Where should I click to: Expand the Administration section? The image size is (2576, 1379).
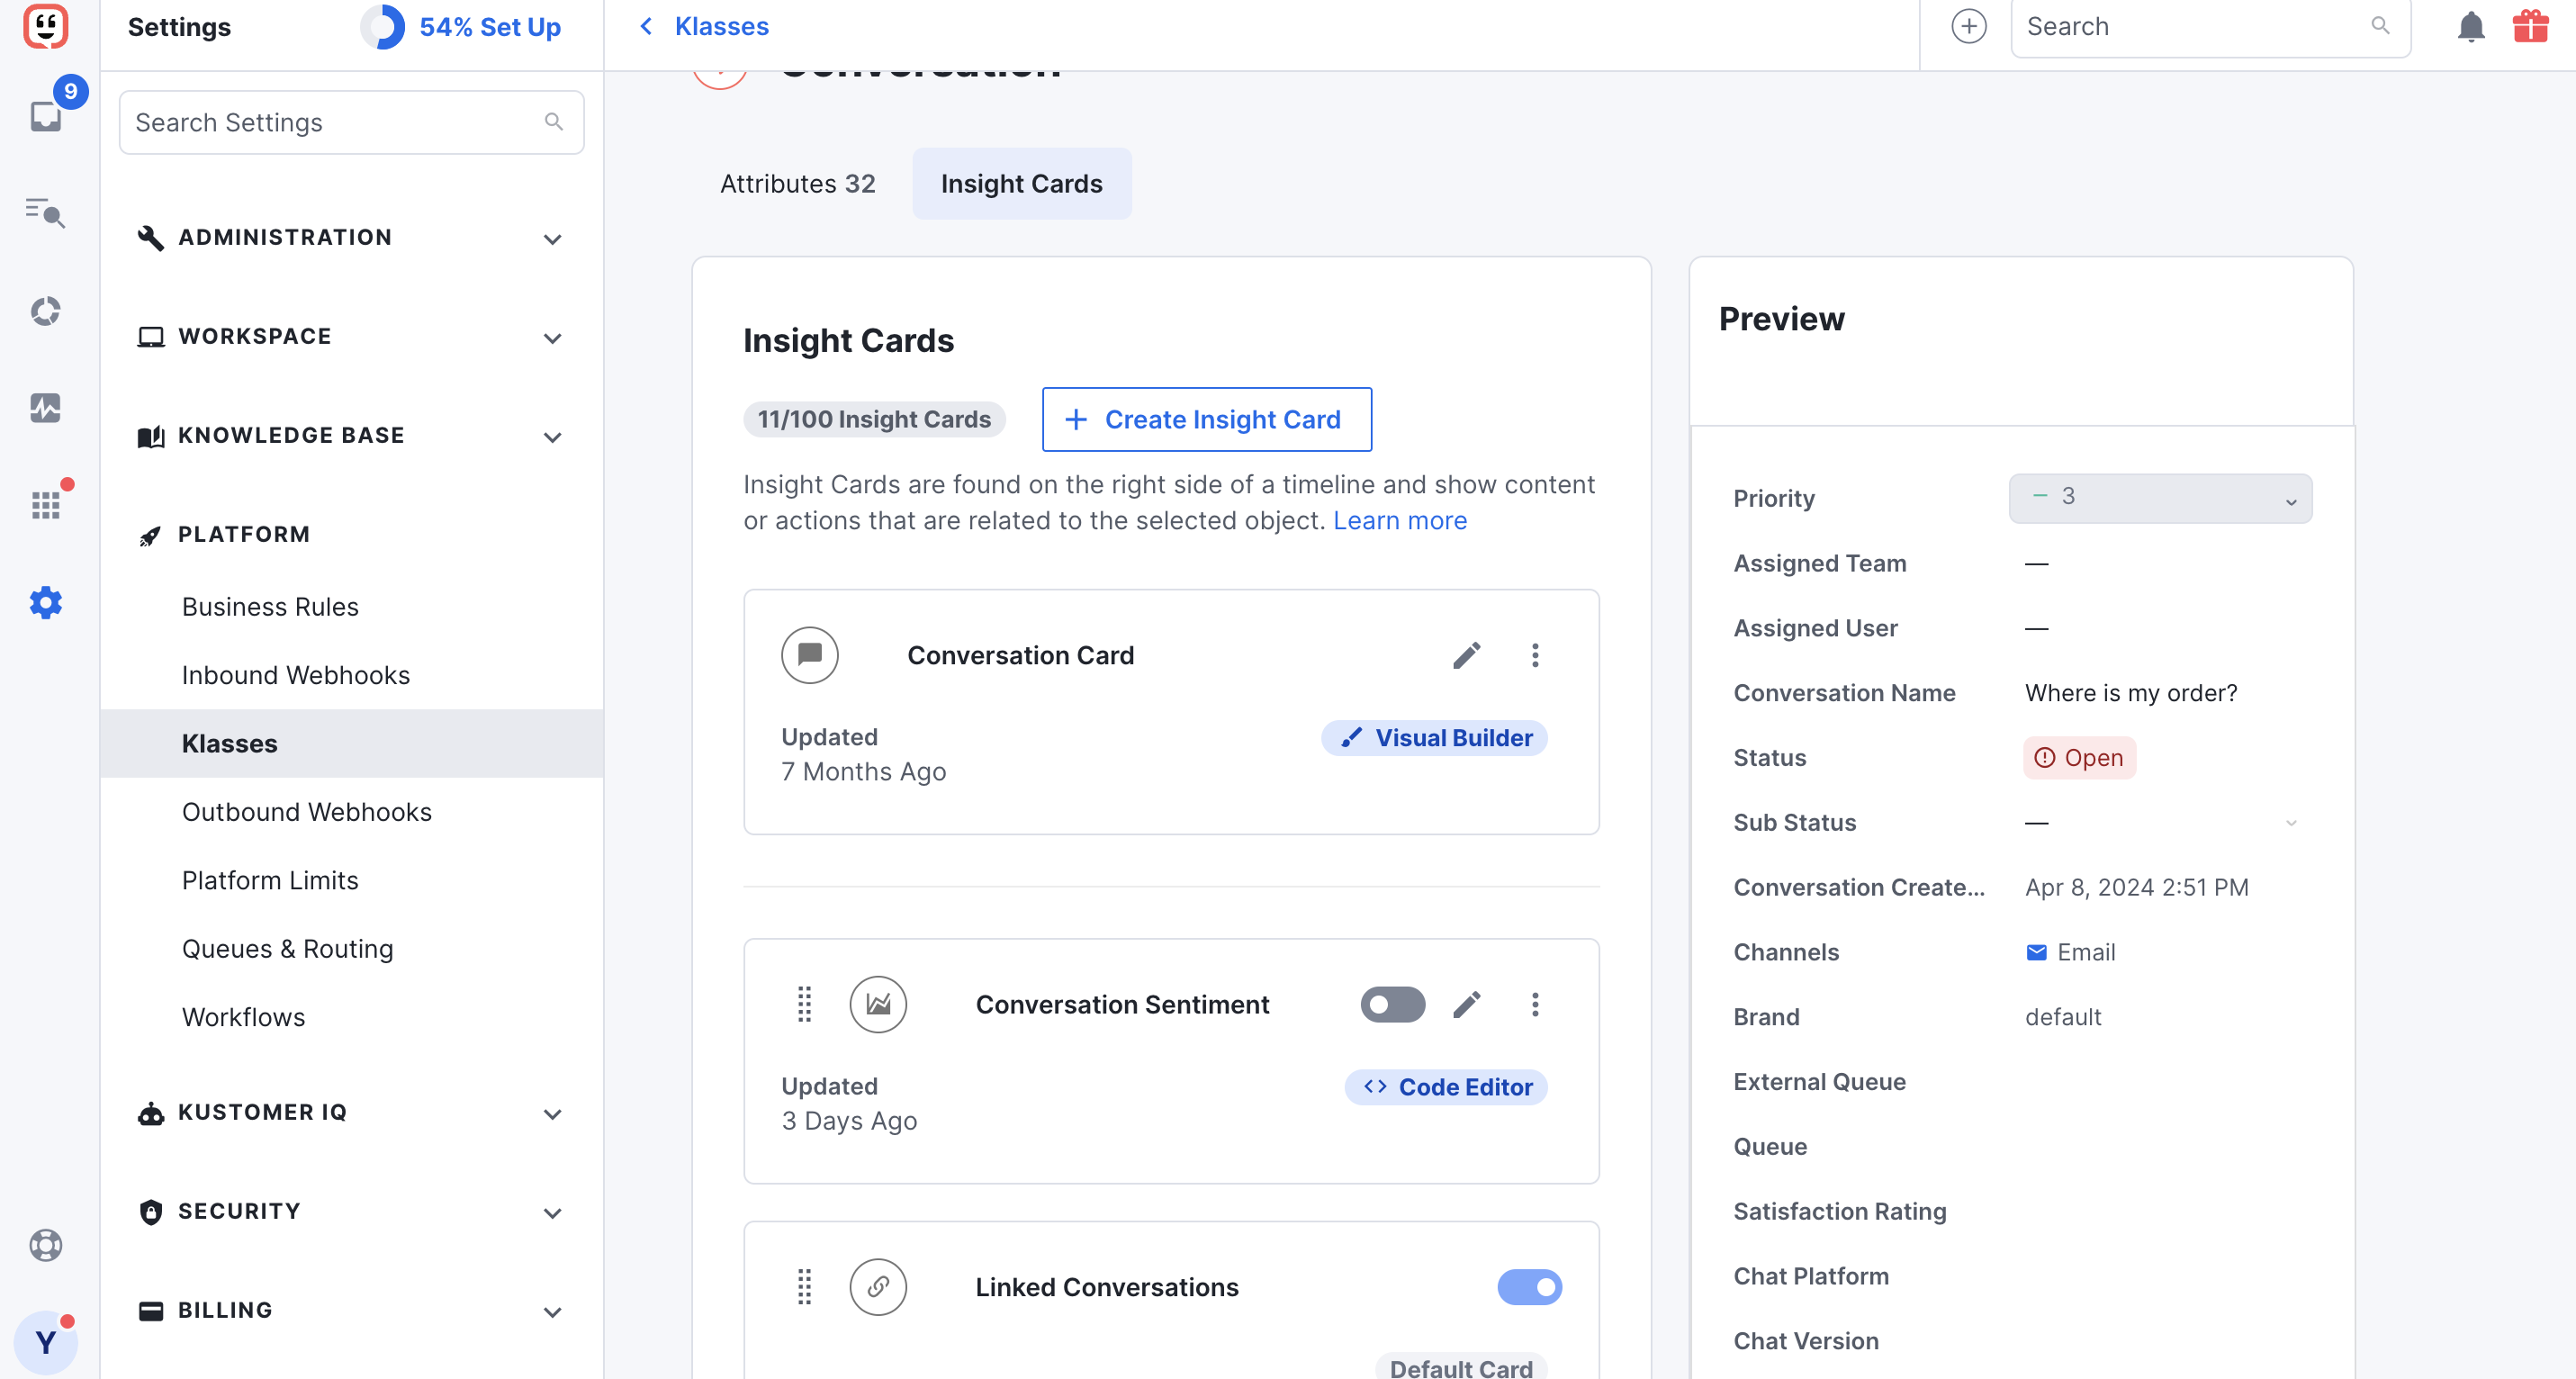coord(351,237)
